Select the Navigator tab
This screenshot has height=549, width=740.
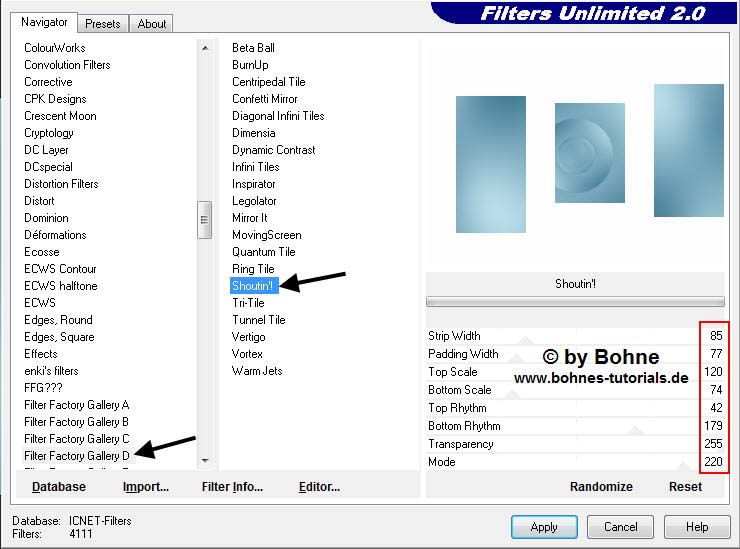click(45, 22)
